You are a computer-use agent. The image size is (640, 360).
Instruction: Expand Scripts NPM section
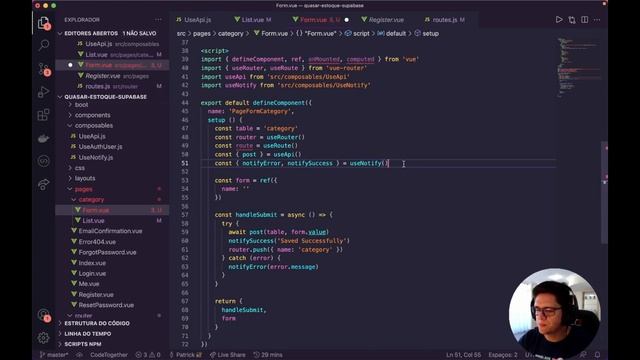(83, 344)
